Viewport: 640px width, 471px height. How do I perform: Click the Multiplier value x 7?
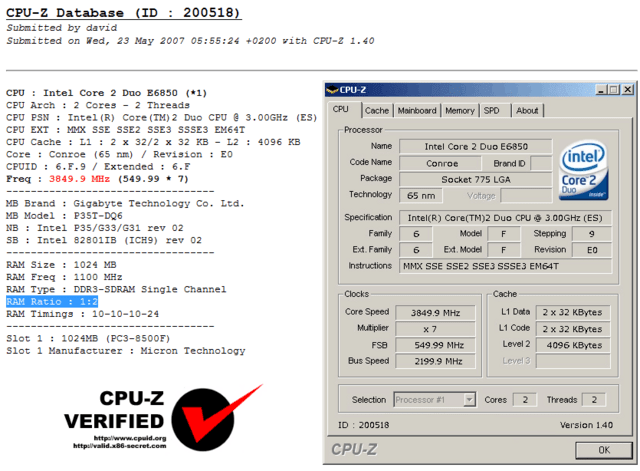click(x=435, y=329)
